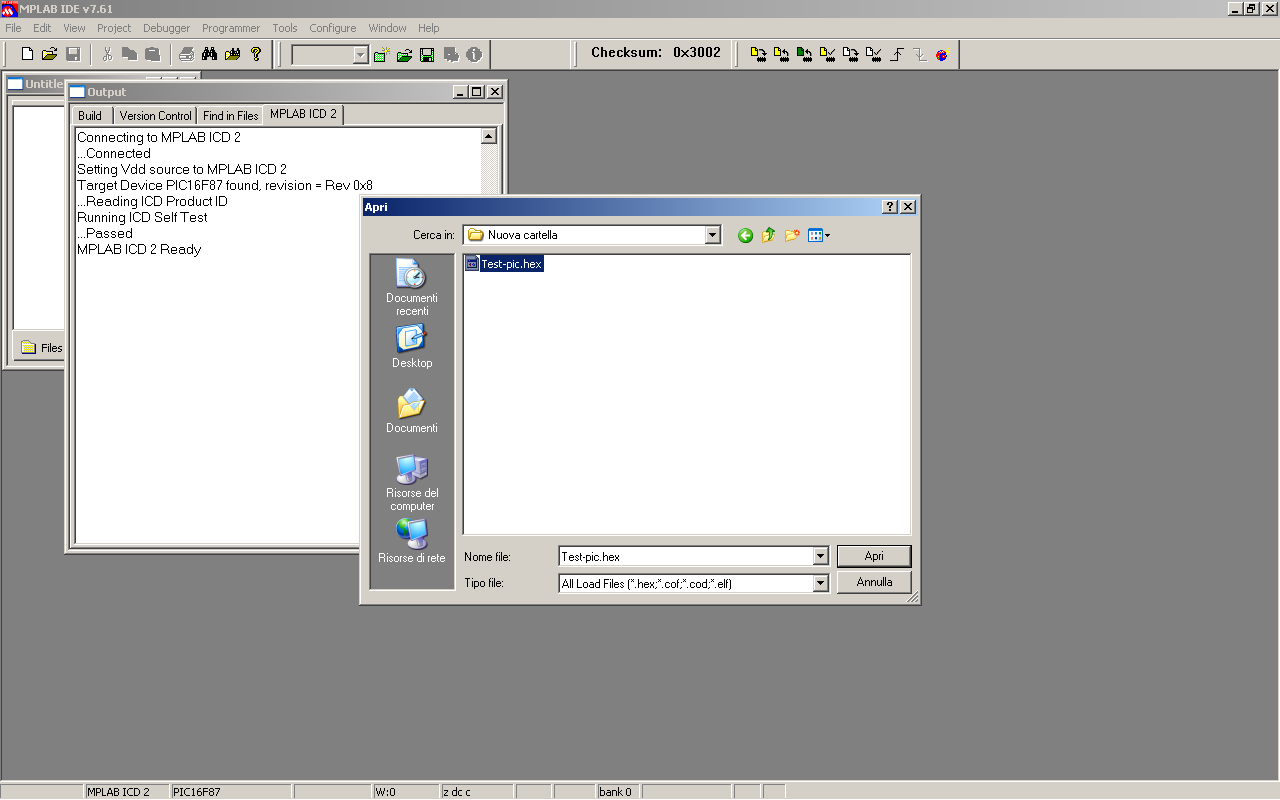Click the Release from Reset icon

pyautogui.click(x=897, y=55)
